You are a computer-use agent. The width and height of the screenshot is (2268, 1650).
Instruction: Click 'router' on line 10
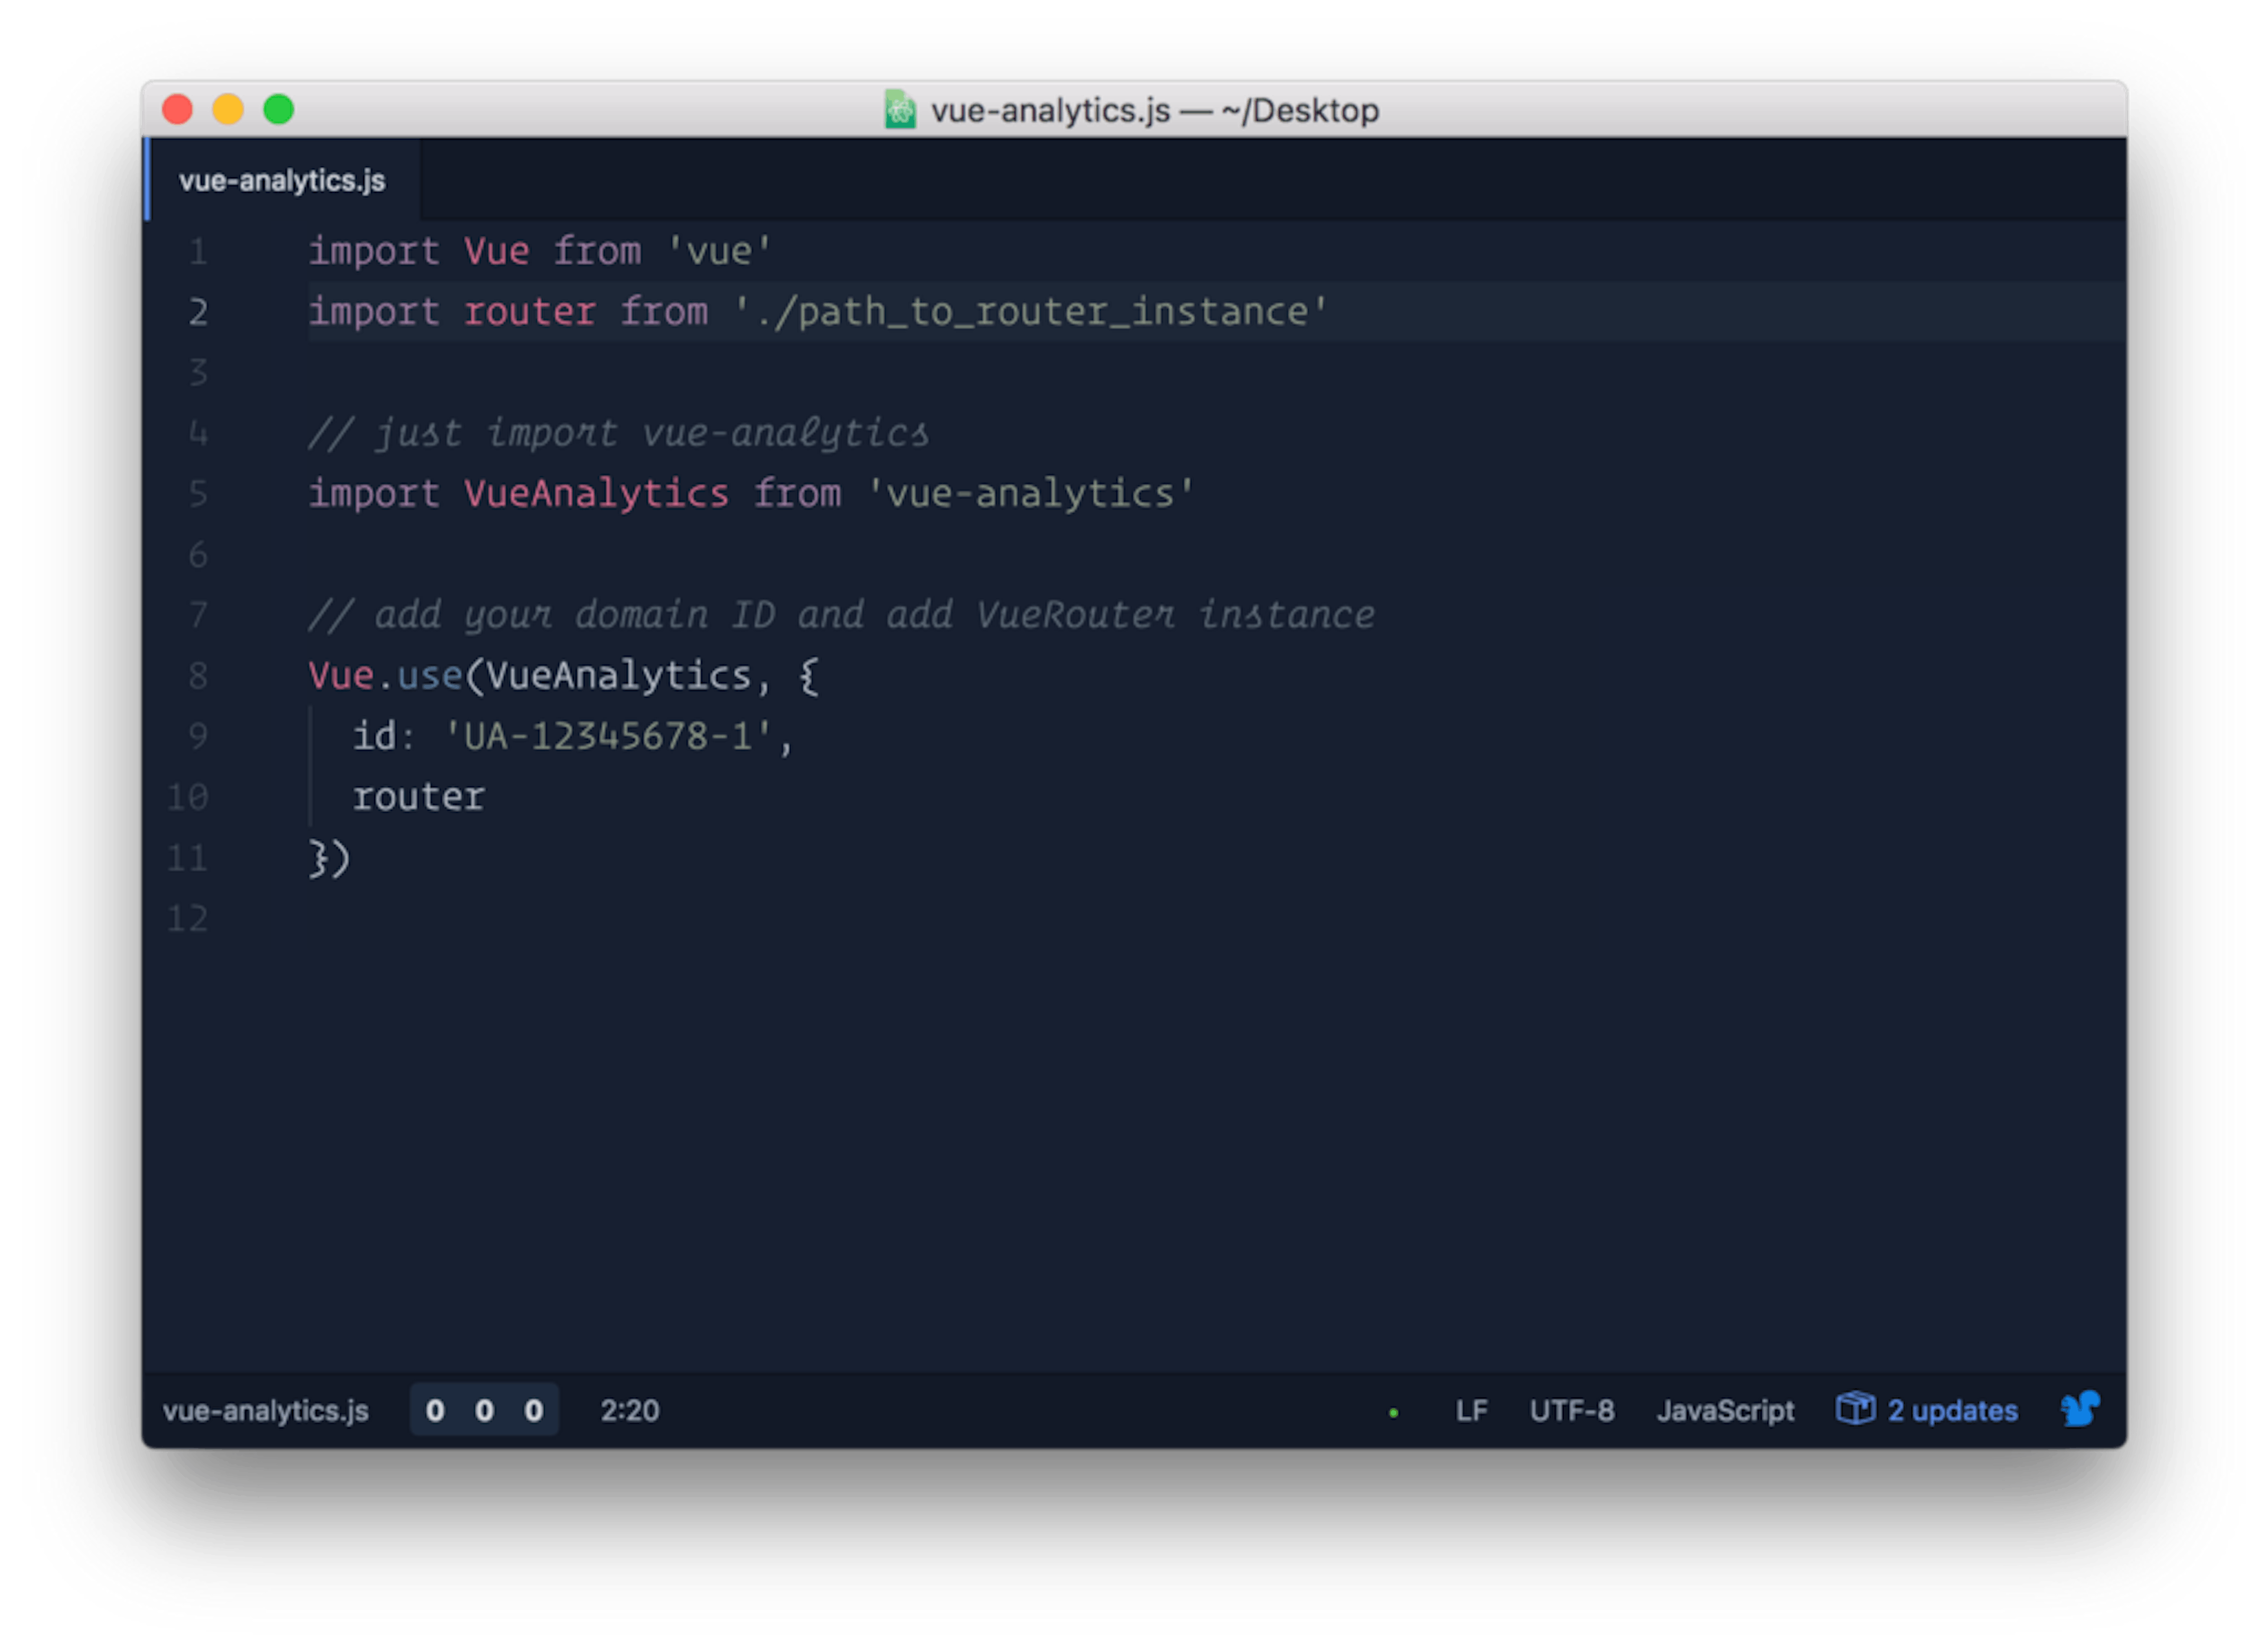coord(418,797)
